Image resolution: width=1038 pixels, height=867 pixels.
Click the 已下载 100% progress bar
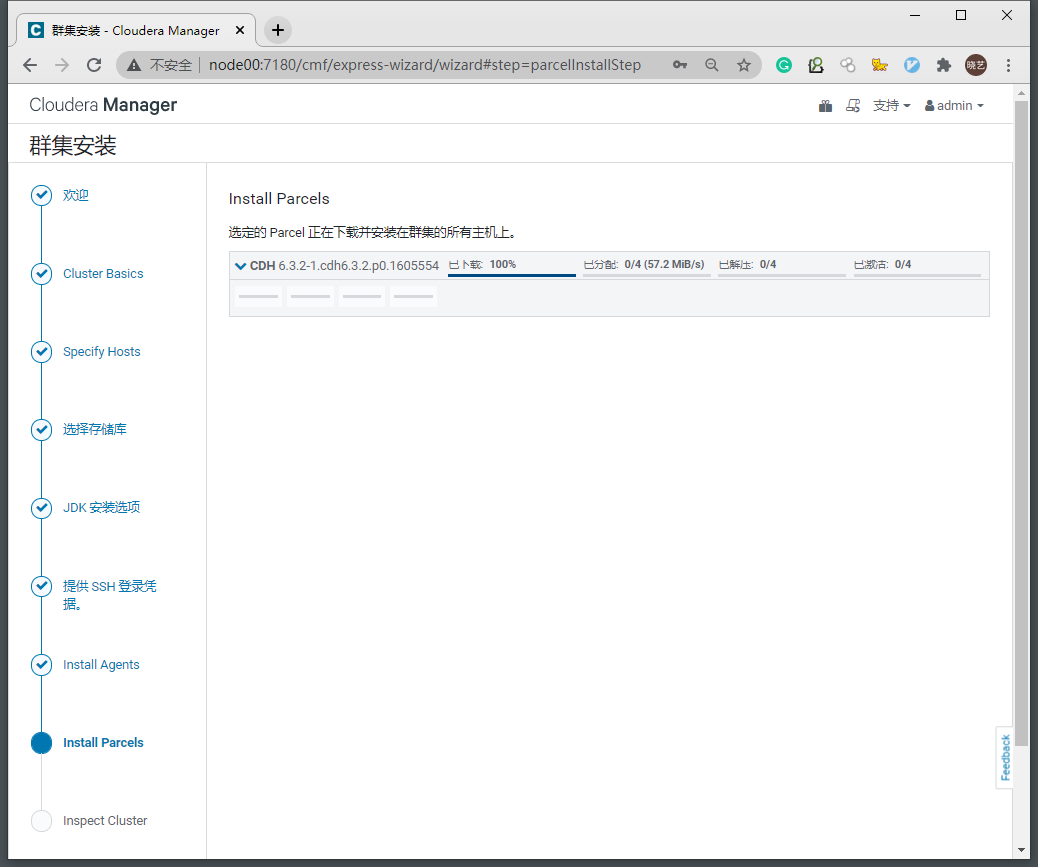(x=512, y=275)
